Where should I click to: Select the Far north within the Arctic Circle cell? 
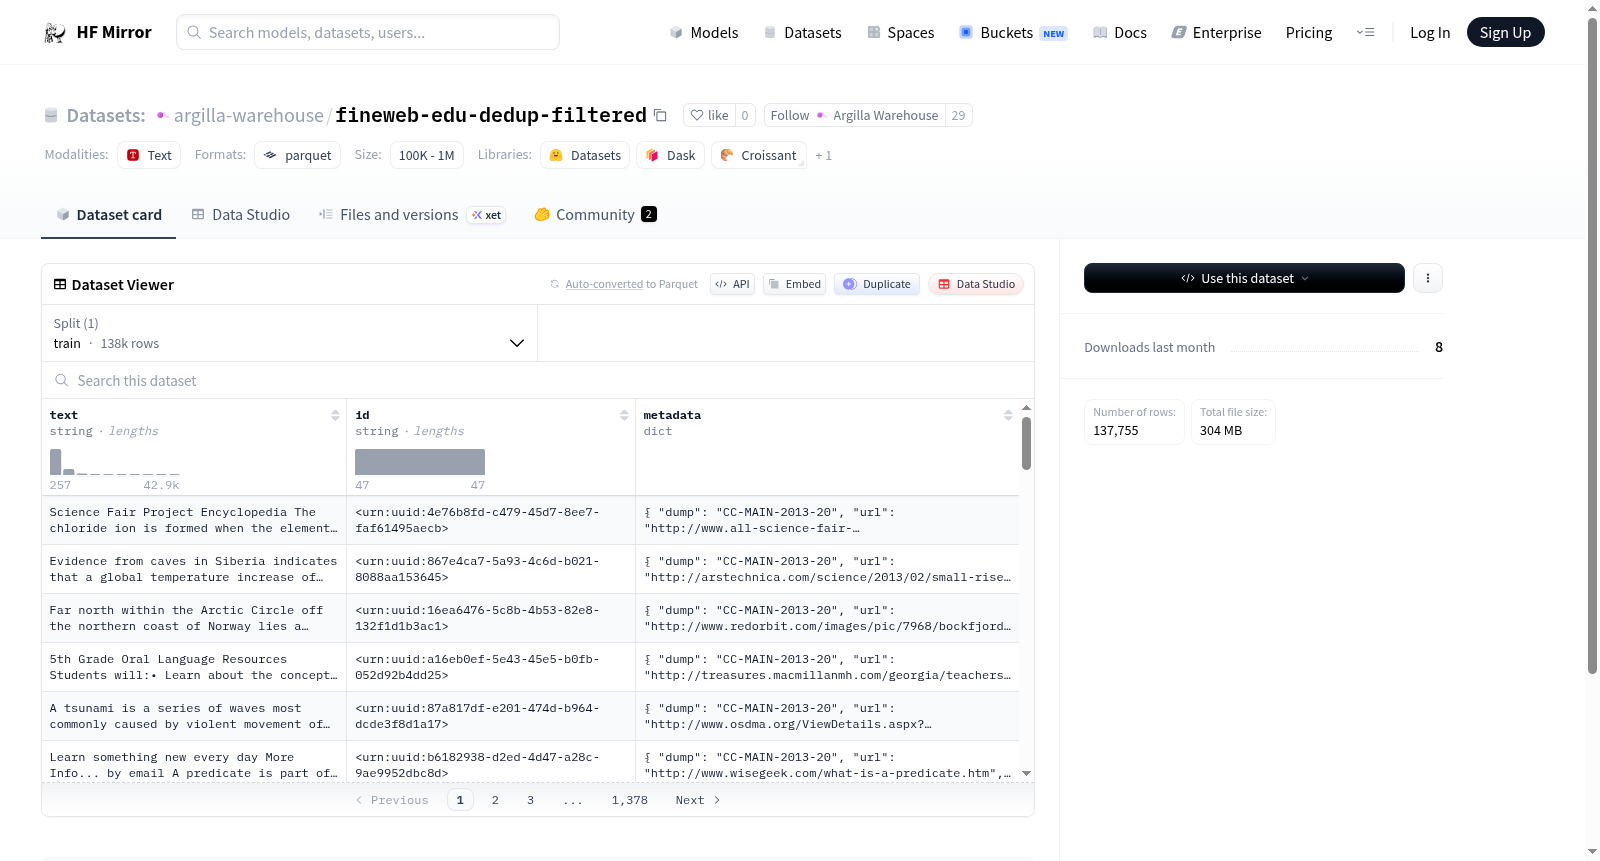coord(194,618)
